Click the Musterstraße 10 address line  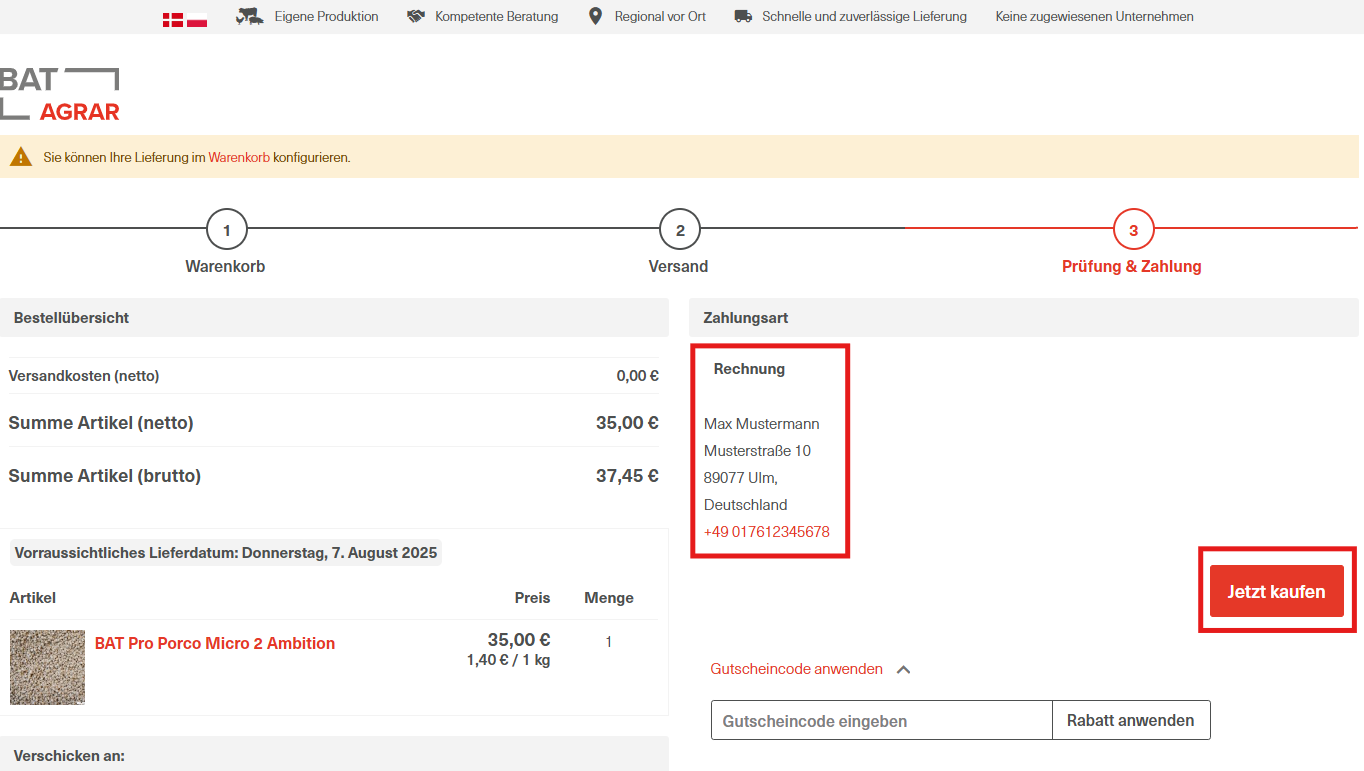(x=757, y=451)
